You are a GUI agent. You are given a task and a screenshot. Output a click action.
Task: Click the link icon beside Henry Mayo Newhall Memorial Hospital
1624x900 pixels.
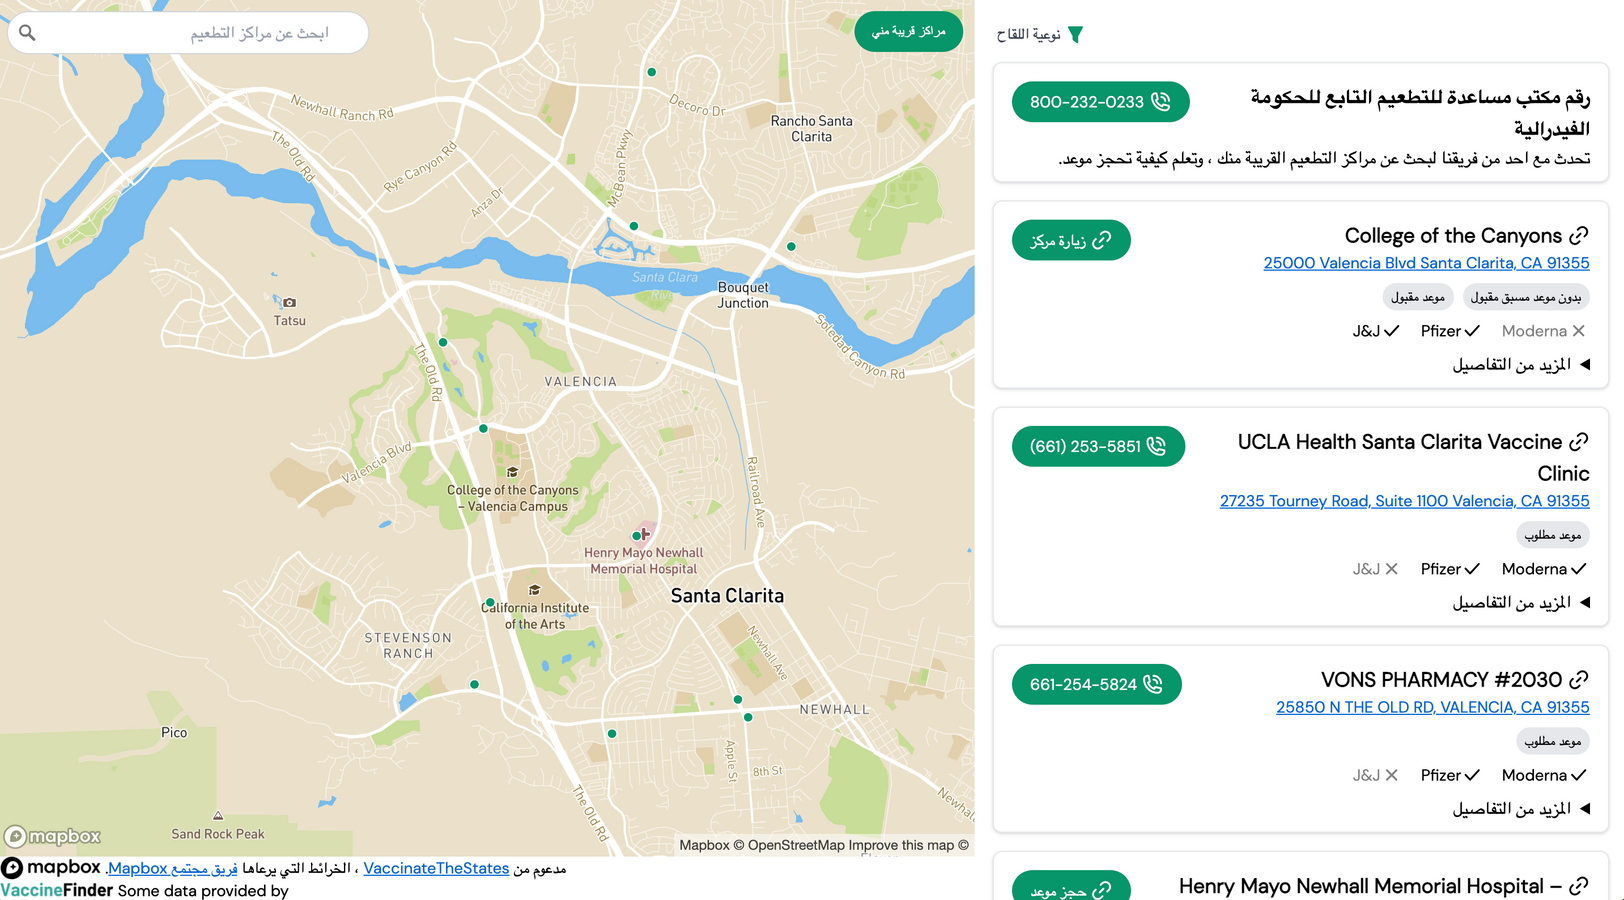(1579, 886)
